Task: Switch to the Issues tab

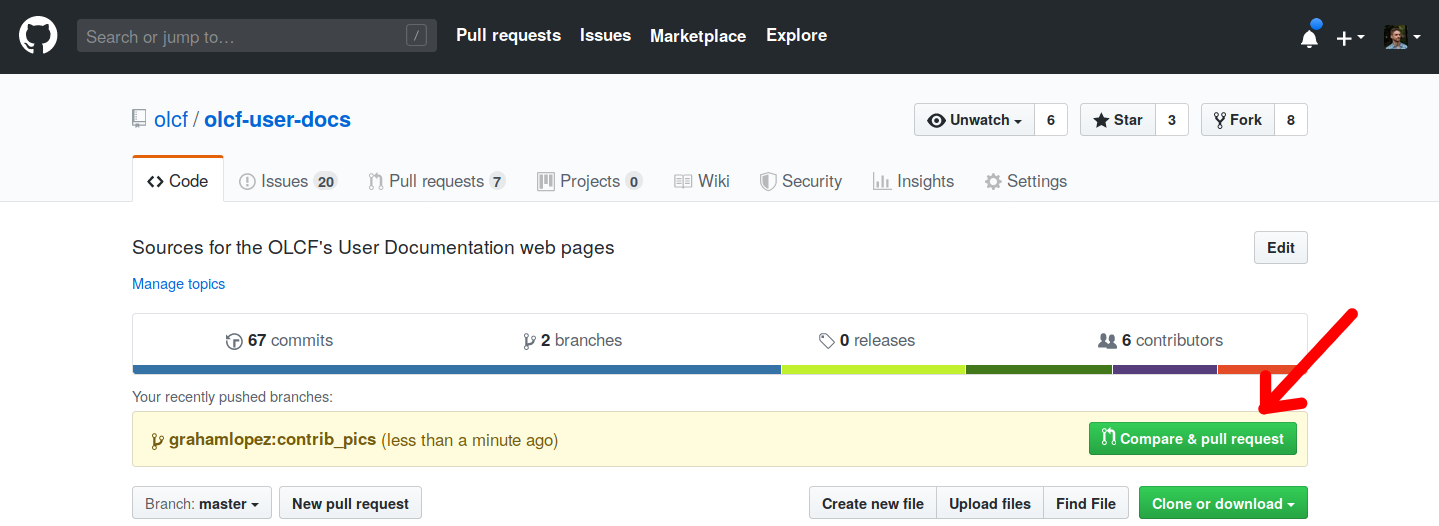Action: click(x=287, y=181)
